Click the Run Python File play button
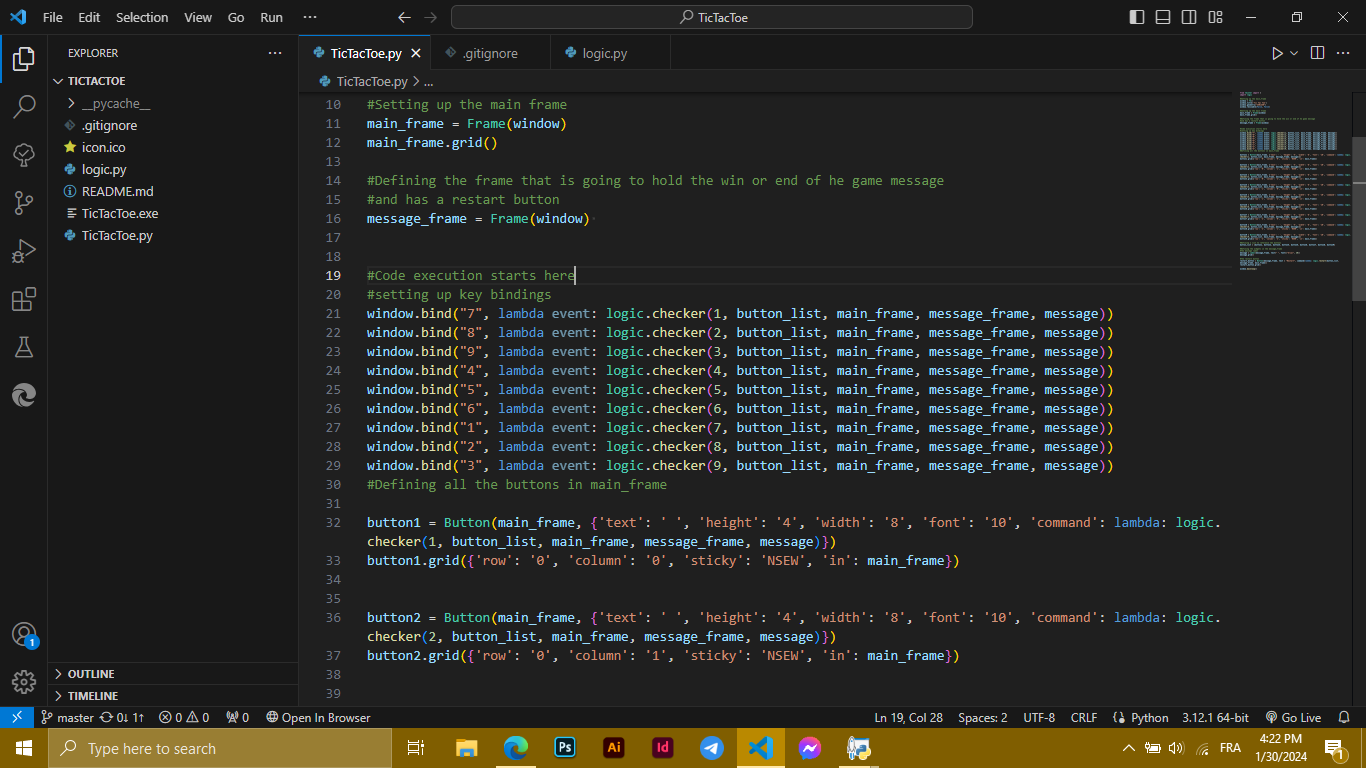This screenshot has width=1366, height=768. (x=1277, y=53)
